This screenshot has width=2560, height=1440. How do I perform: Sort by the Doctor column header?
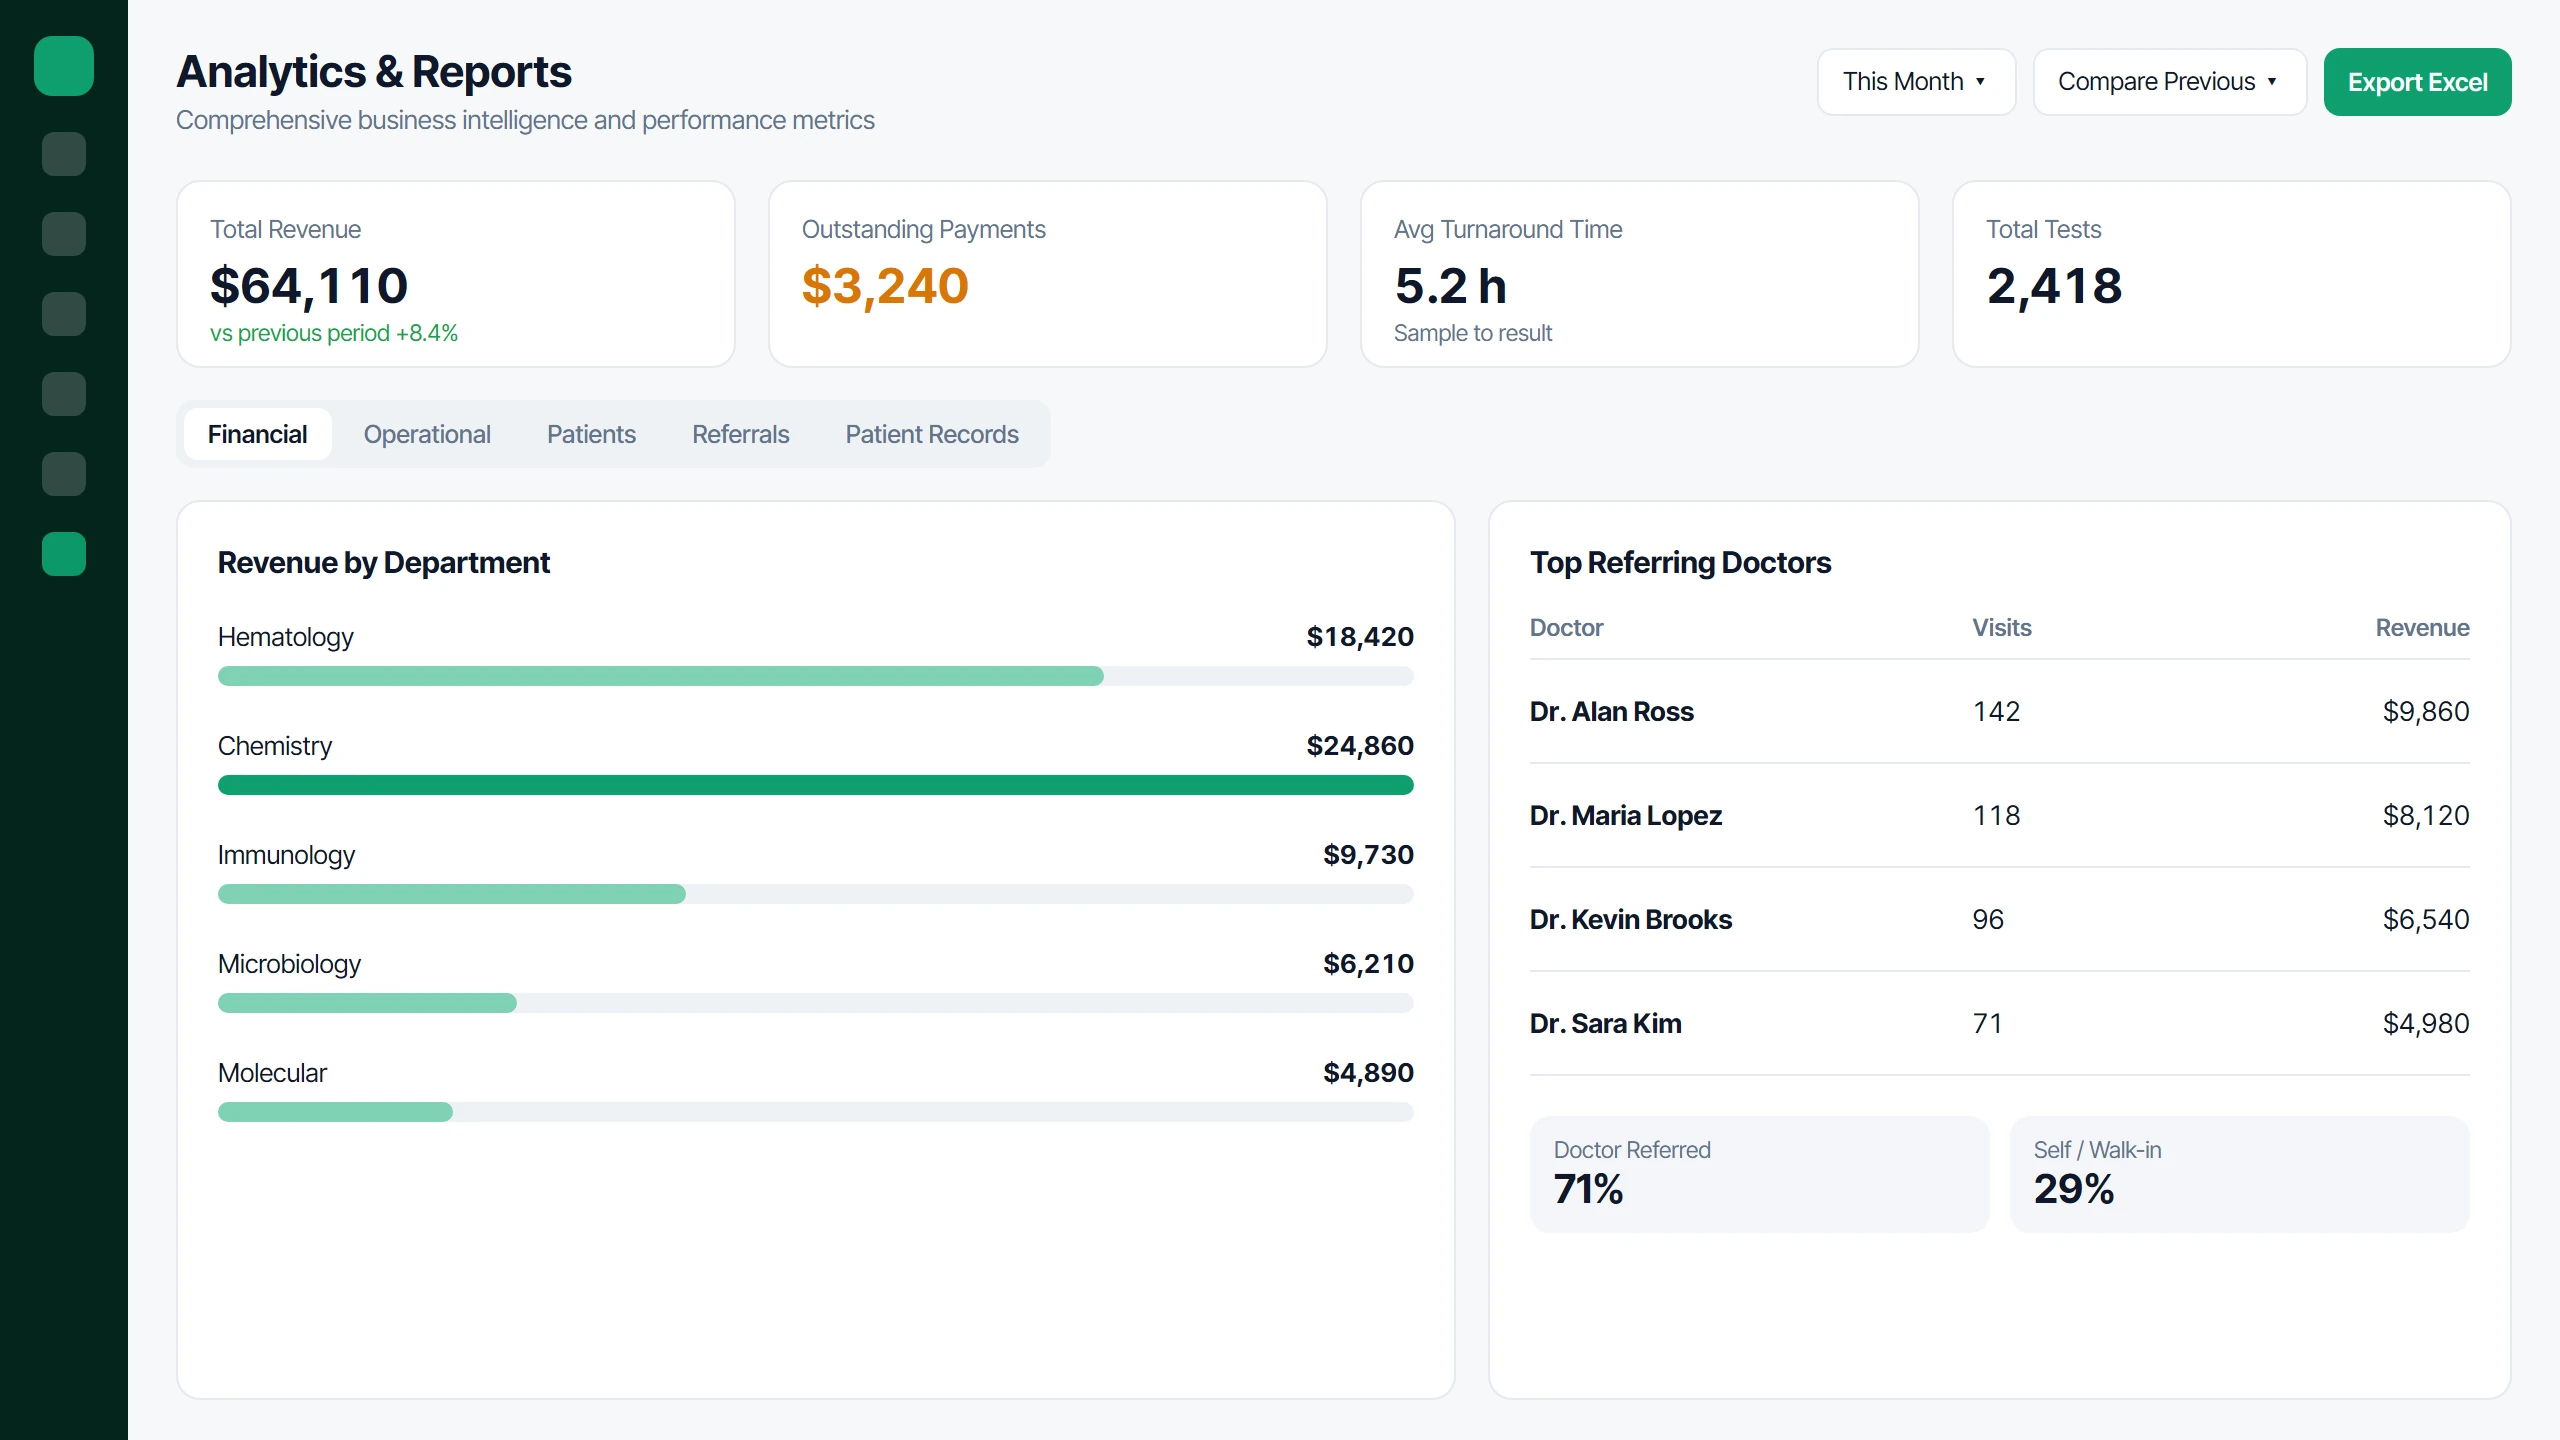[x=1566, y=628]
